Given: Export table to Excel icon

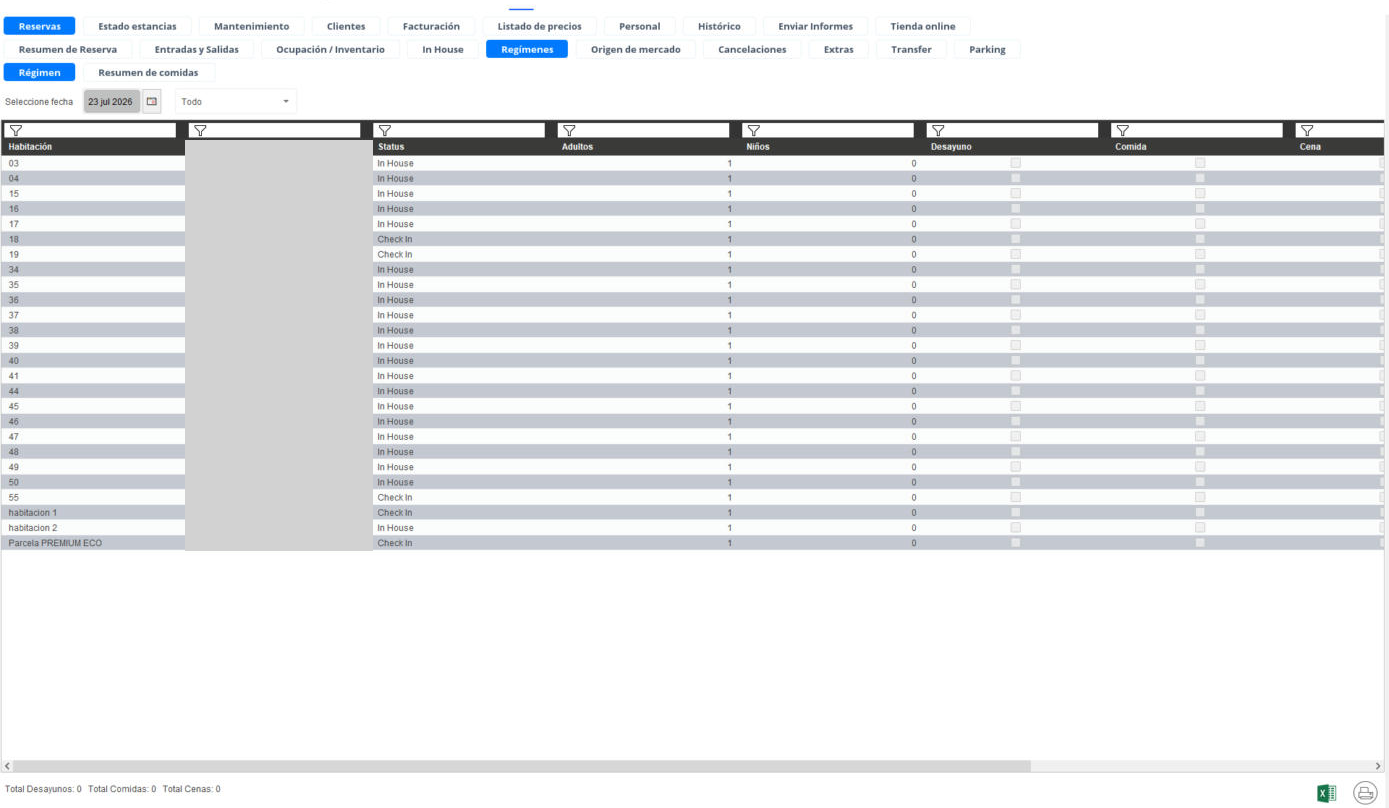Looking at the screenshot, I should 1327,793.
